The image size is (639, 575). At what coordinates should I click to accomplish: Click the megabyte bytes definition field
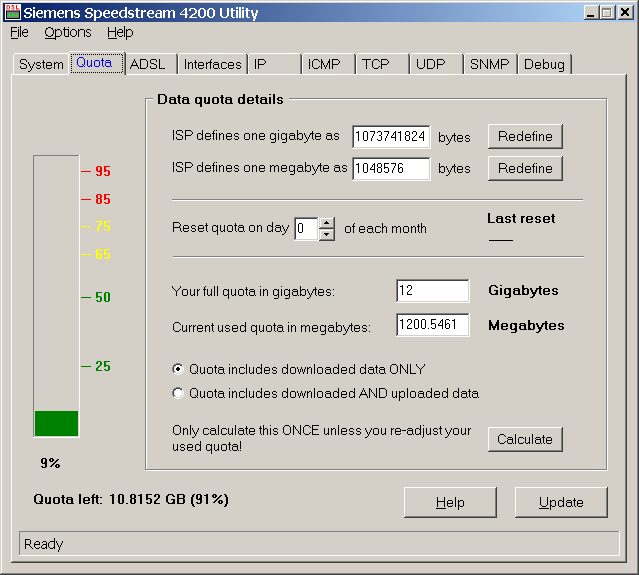point(391,169)
